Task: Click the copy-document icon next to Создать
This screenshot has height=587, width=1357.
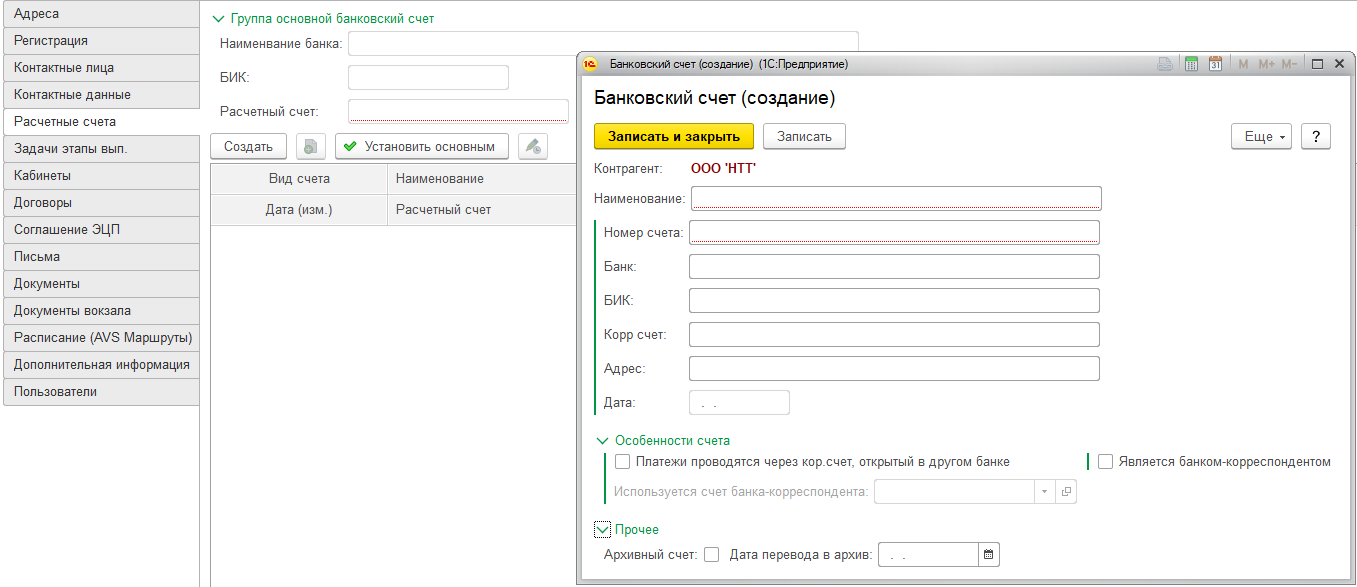Action: 311,147
